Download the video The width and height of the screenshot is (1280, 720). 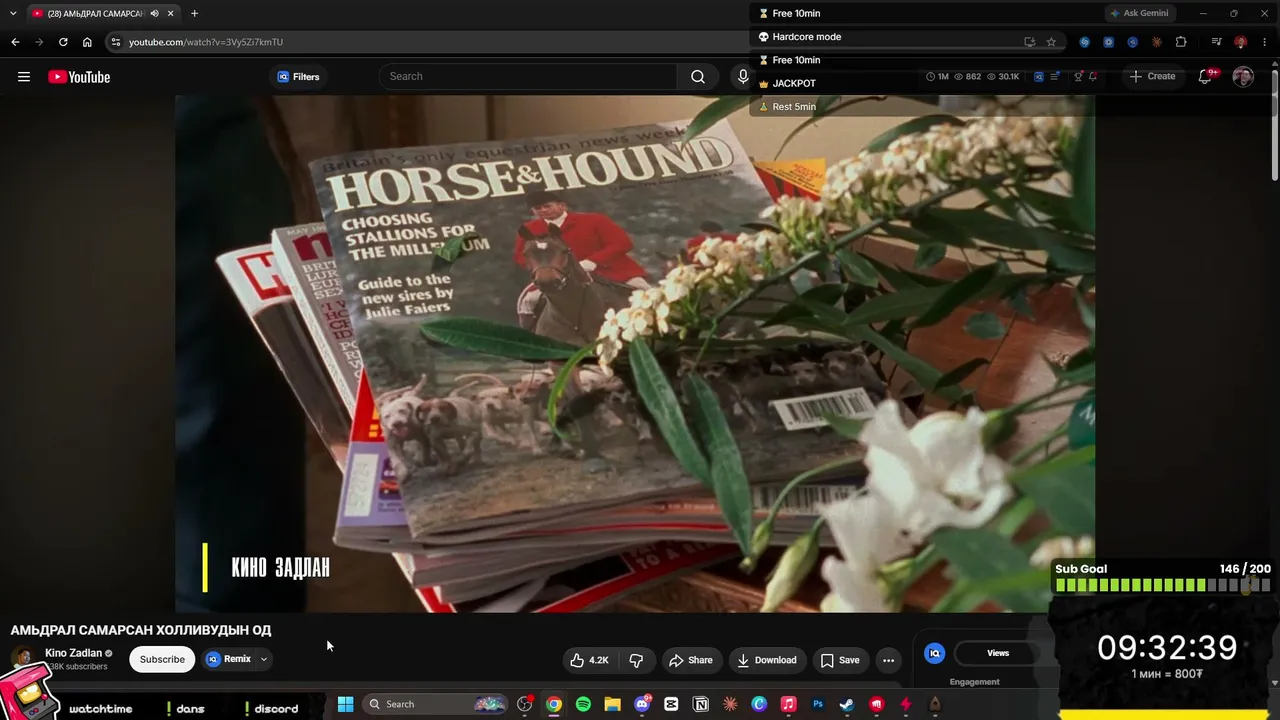coord(767,660)
